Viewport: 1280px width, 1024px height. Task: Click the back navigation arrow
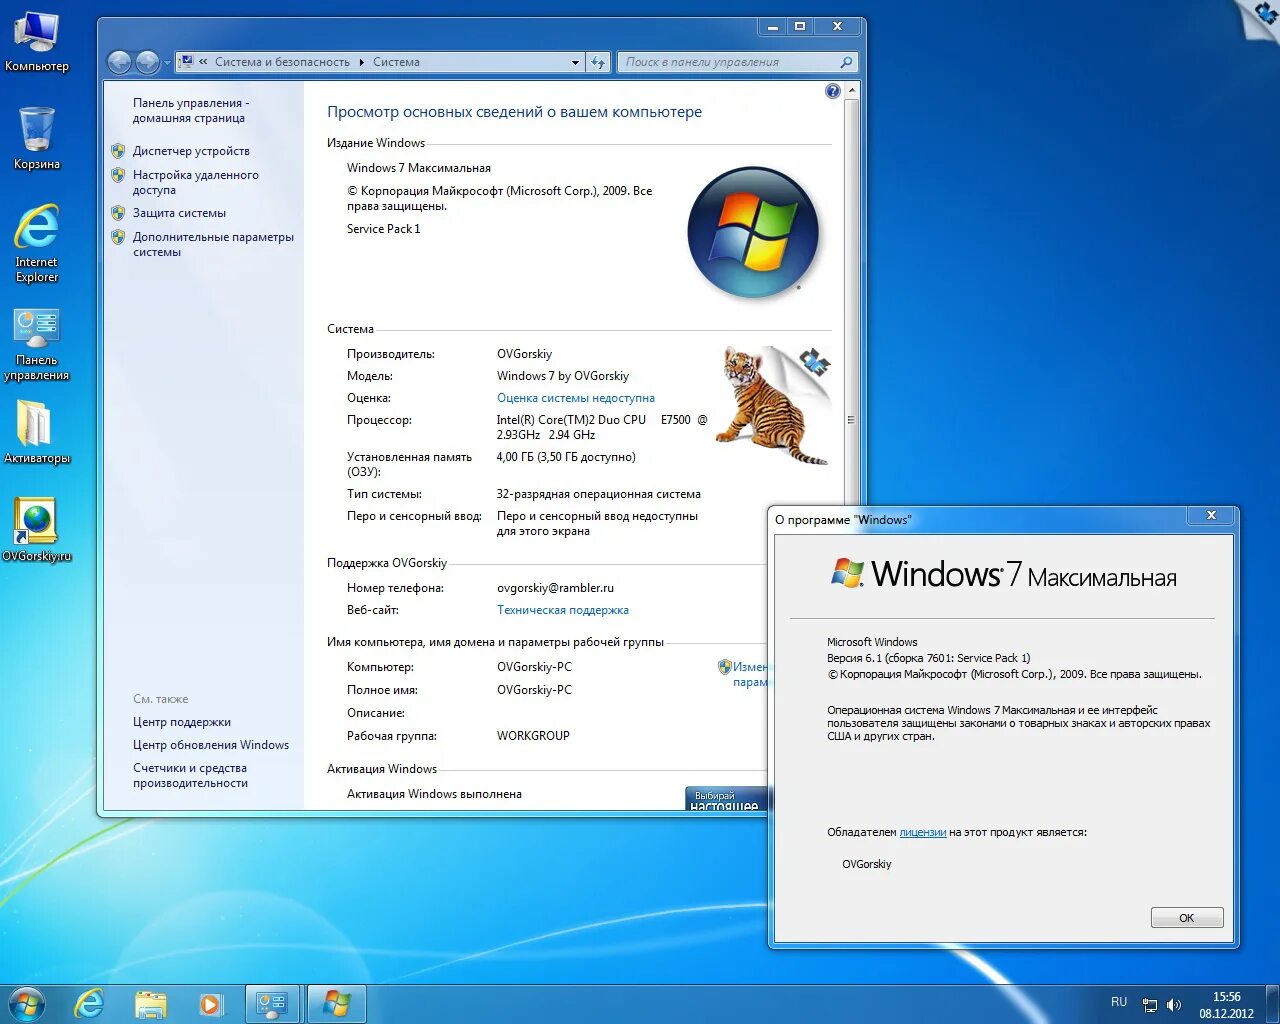click(x=119, y=62)
